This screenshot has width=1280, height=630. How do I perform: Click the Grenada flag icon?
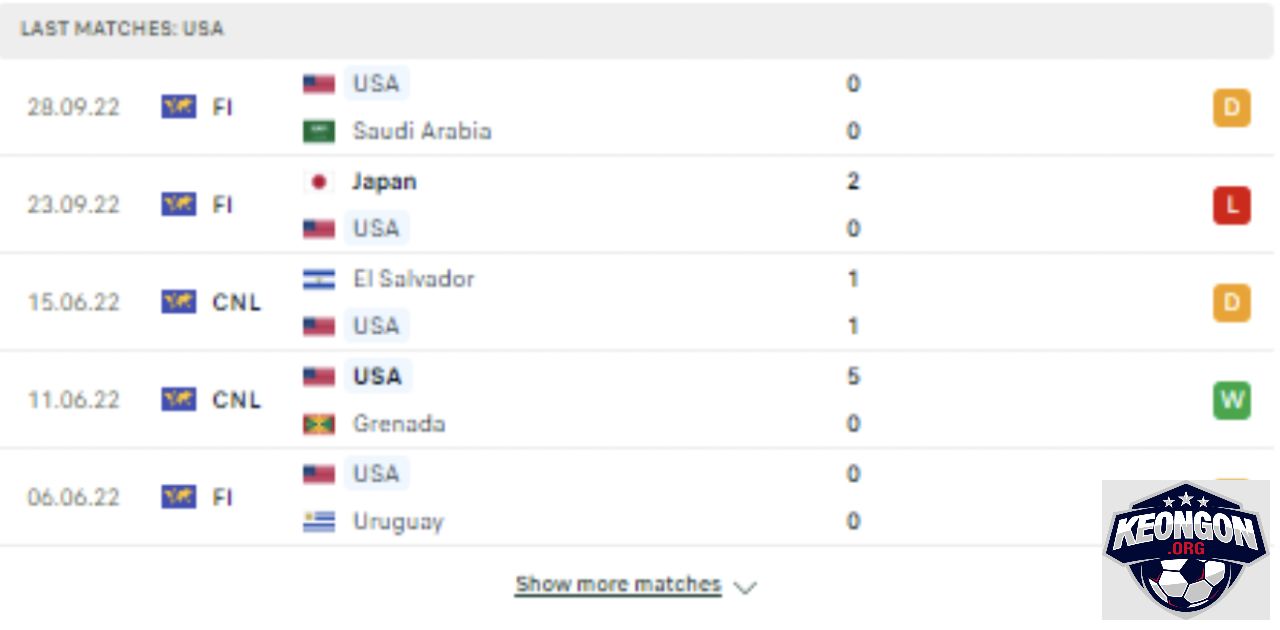point(319,424)
